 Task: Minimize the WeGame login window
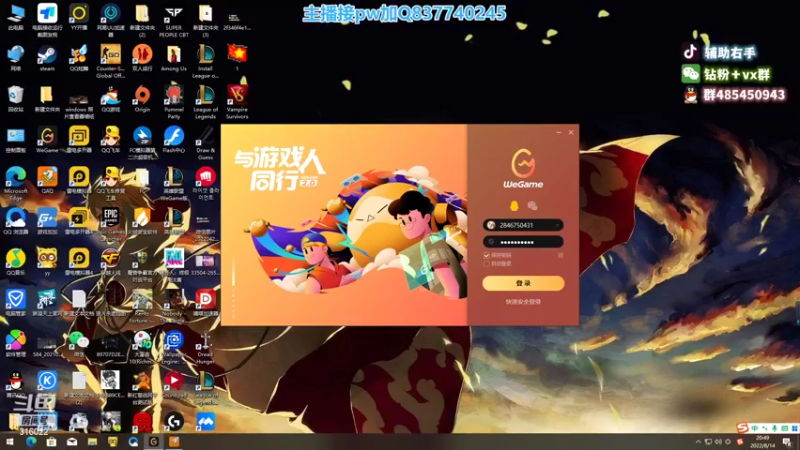pos(559,132)
